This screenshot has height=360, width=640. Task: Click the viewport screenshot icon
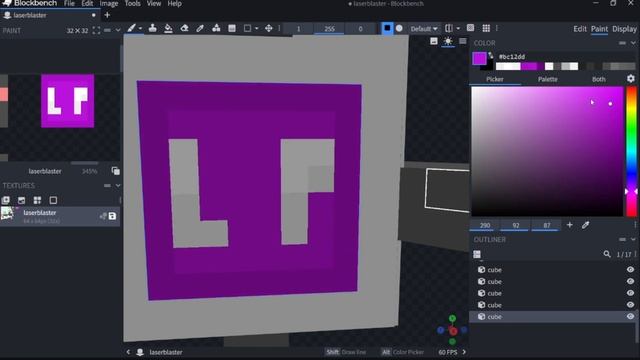433,41
